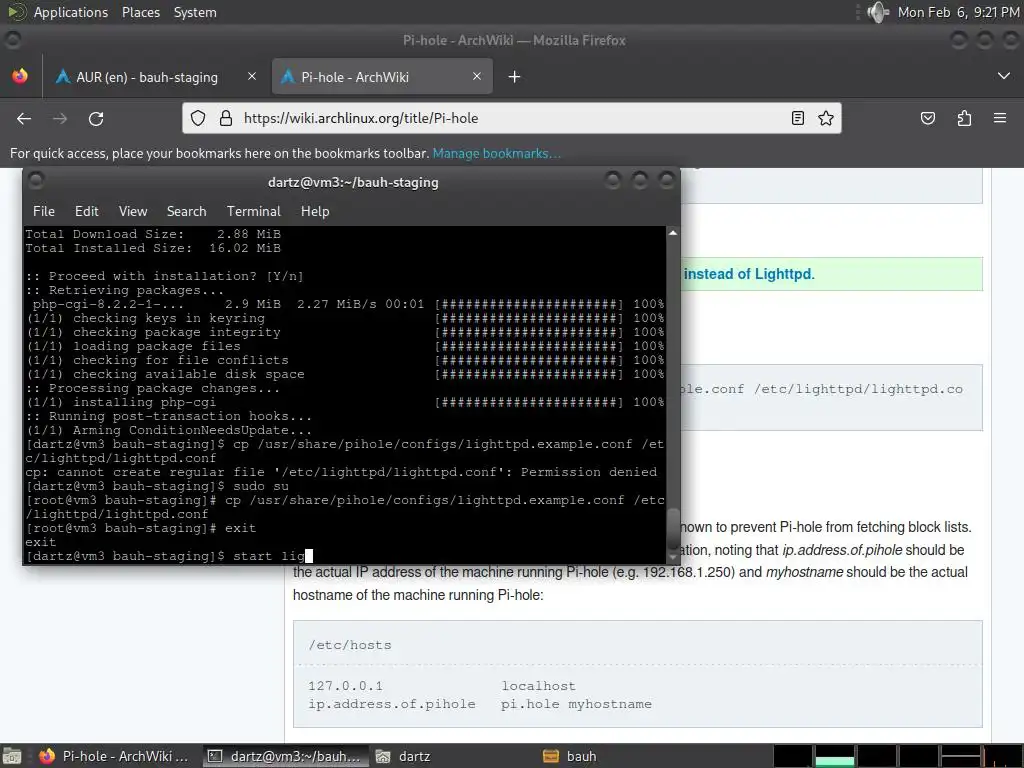Switch to dartz@vm3 terminal taskbar entry
1024x768 pixels.
(x=283, y=756)
